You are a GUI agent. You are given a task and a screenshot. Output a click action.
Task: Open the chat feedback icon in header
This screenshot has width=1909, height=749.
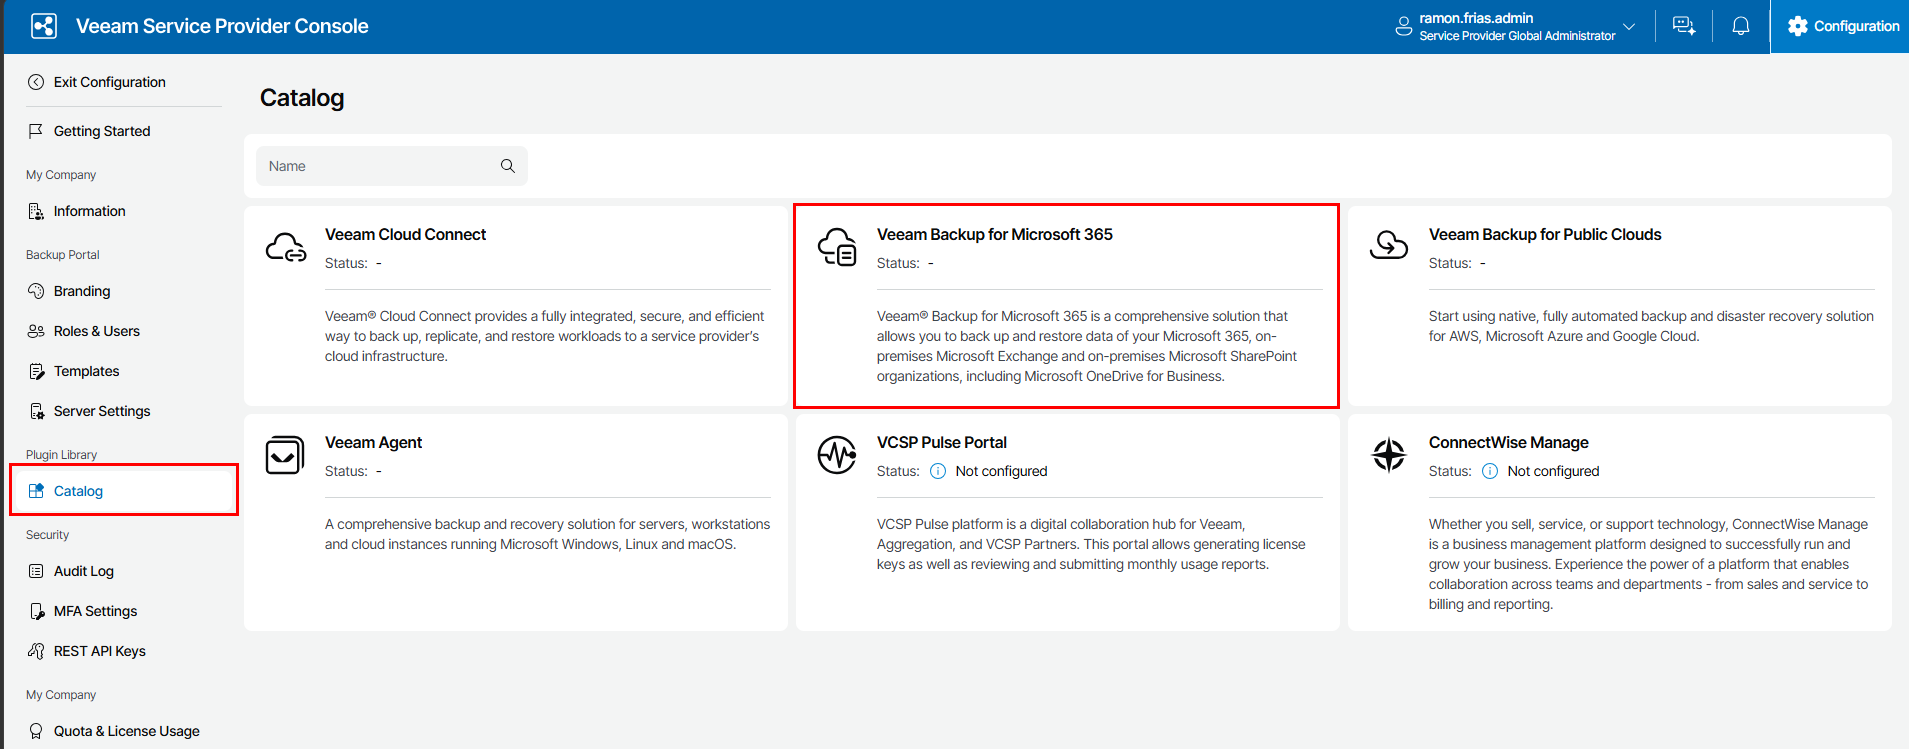pyautogui.click(x=1684, y=26)
